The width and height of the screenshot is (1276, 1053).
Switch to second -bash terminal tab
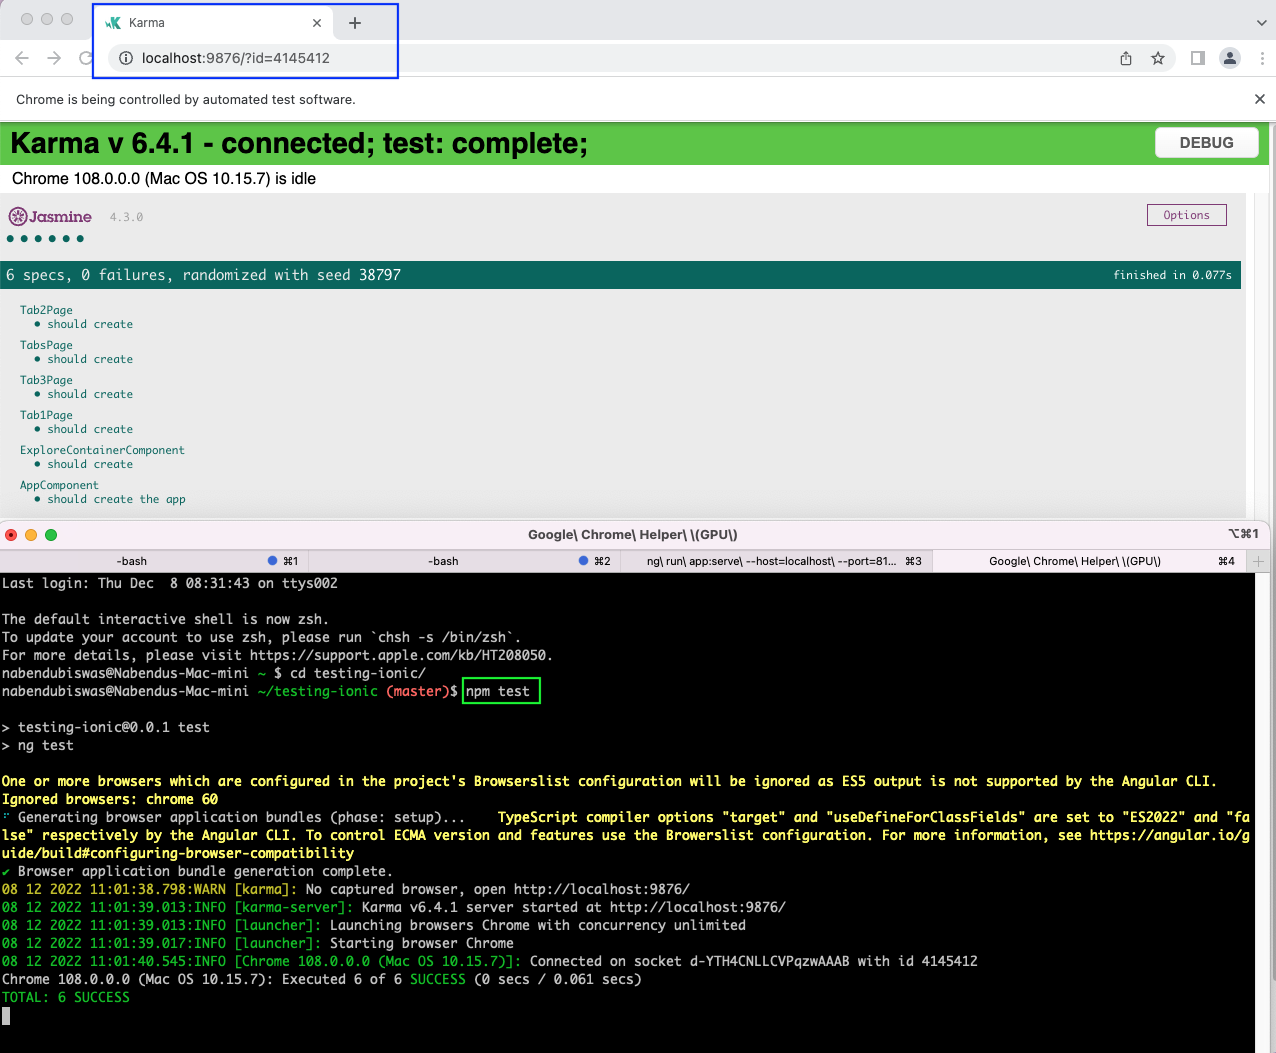(465, 561)
